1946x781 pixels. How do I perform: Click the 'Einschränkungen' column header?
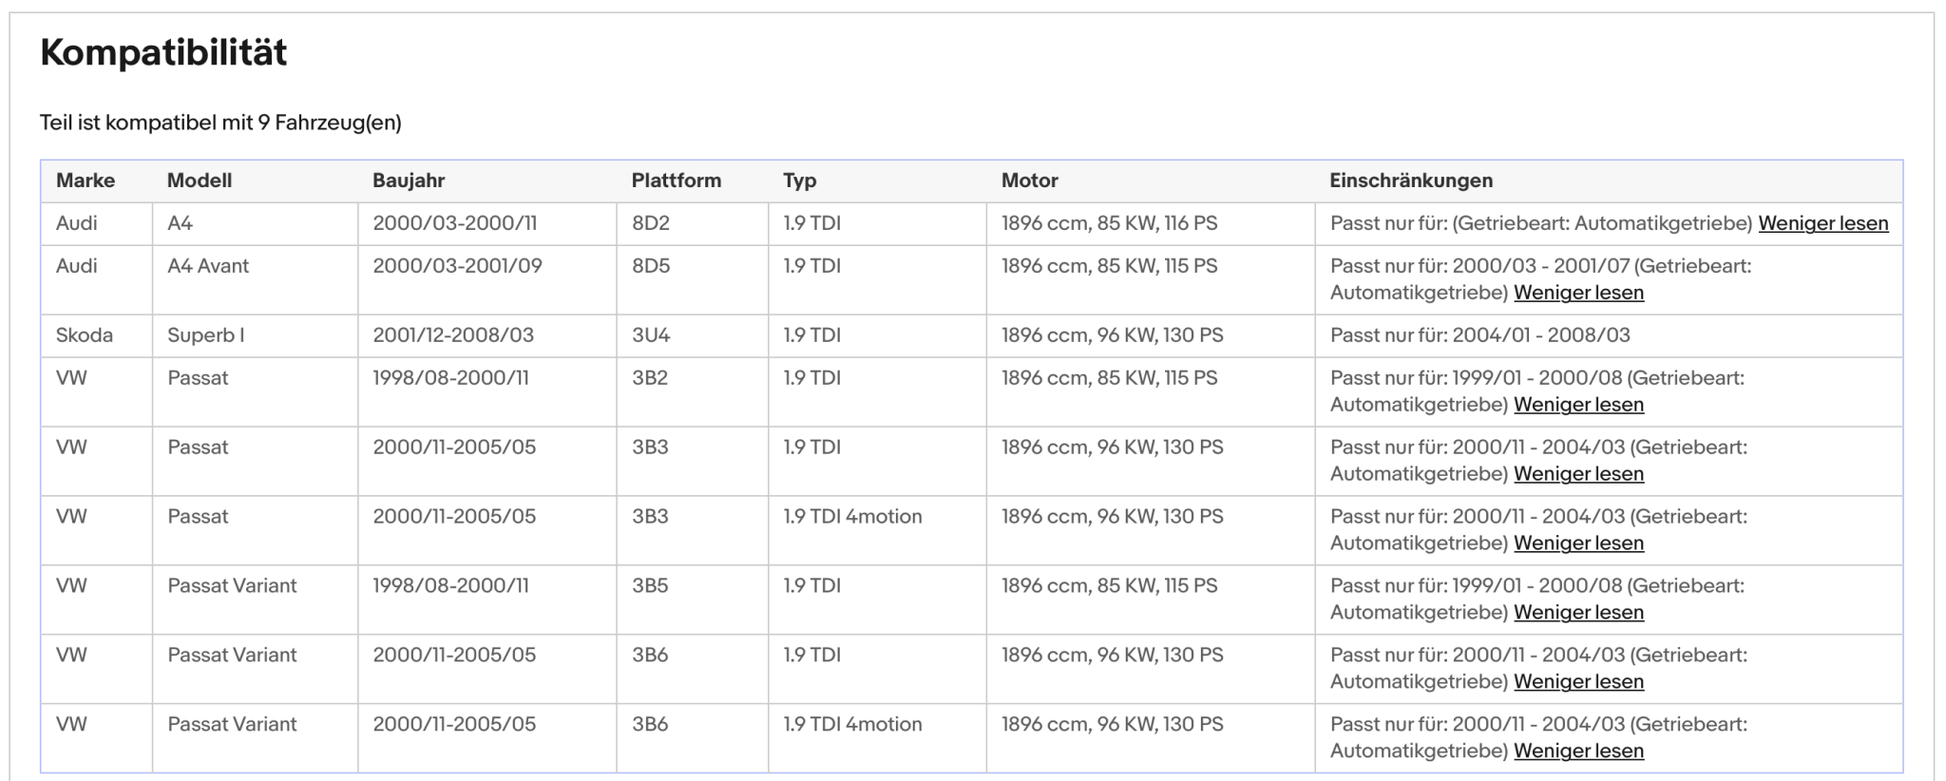[x=1410, y=181]
